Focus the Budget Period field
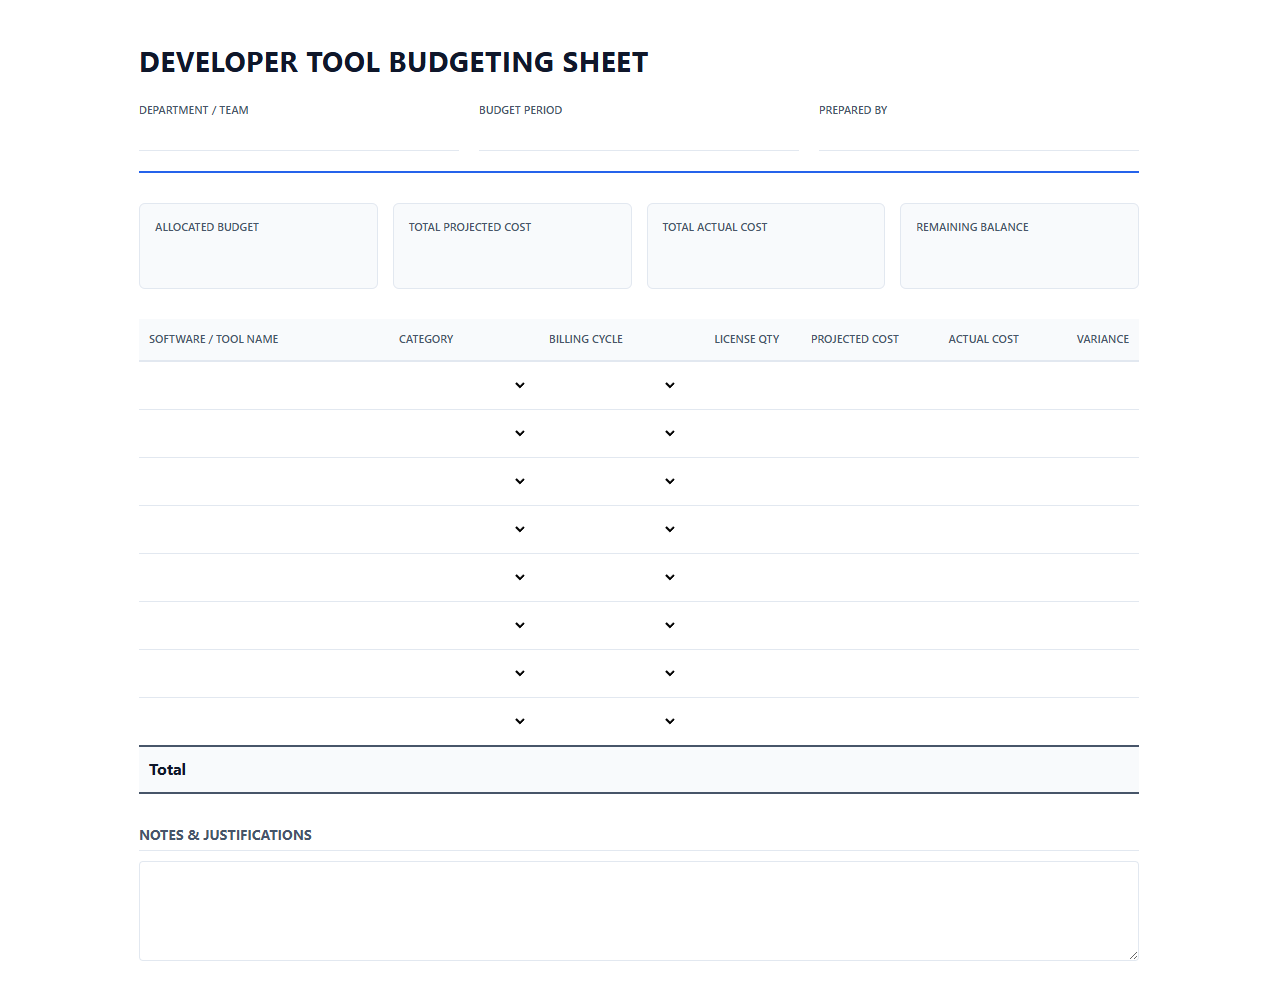Screen dimensions: 1278x1007 (639, 136)
